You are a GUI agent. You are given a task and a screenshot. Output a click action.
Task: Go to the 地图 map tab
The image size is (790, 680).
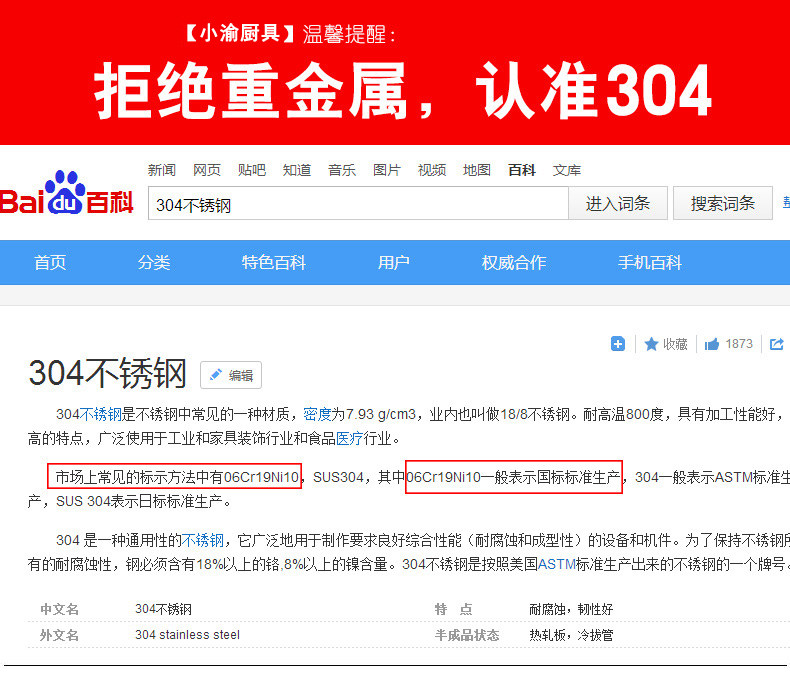477,170
